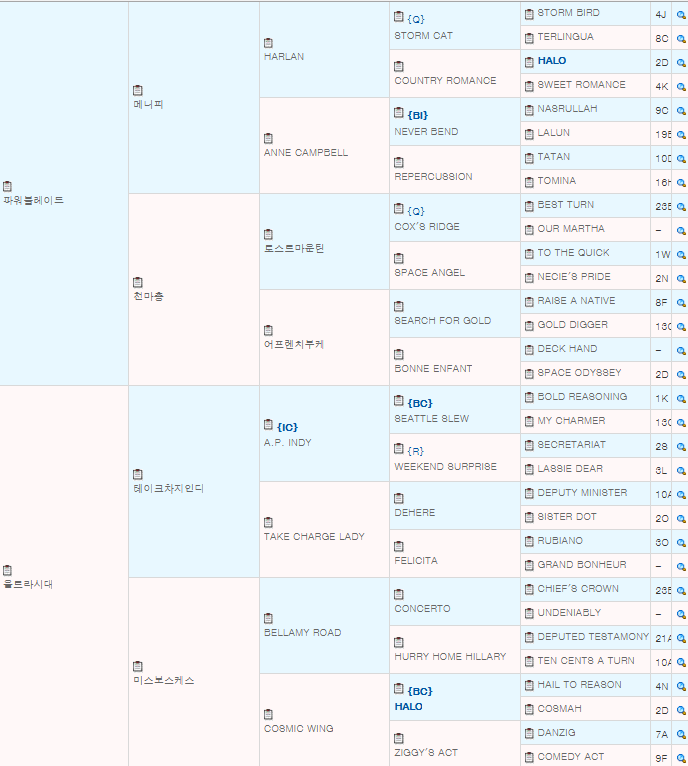
Task: Click the clipboard icon above DEHERE
Action: [399, 498]
